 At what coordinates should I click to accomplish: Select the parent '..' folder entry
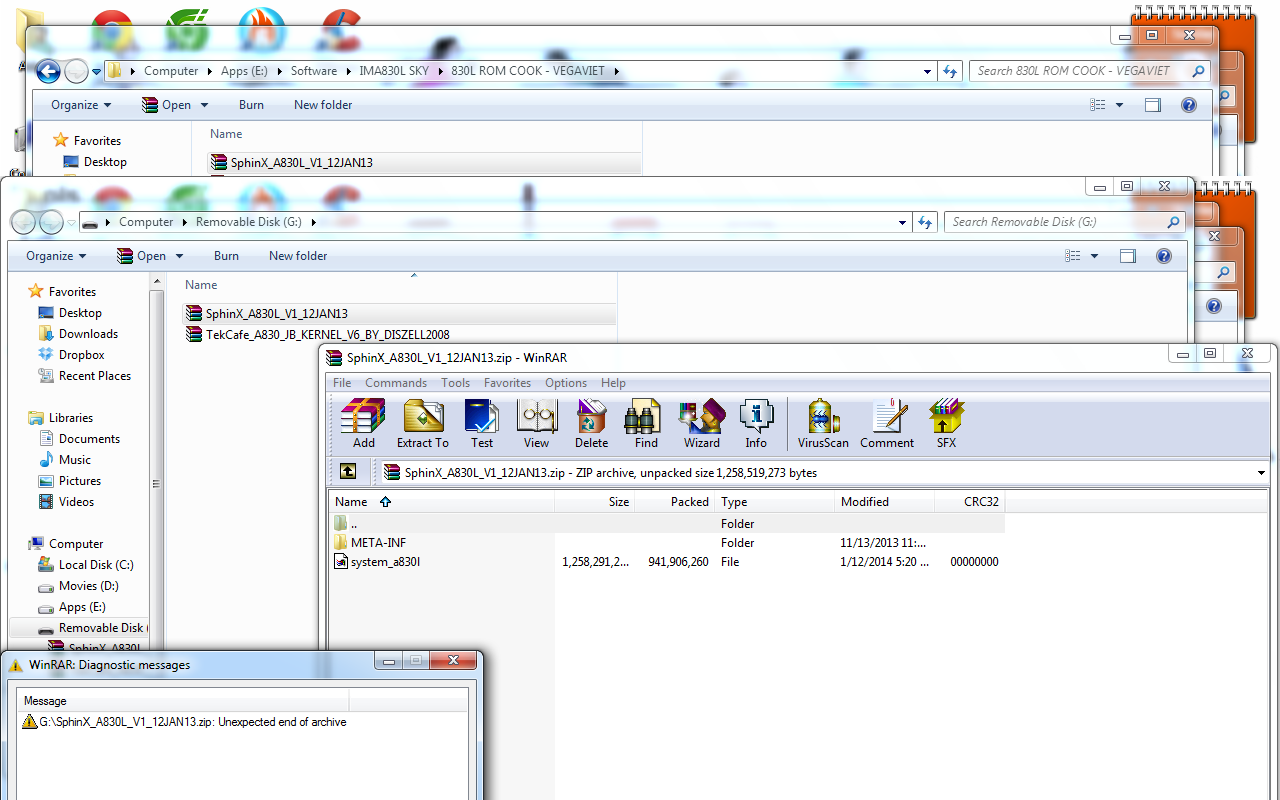(x=666, y=524)
